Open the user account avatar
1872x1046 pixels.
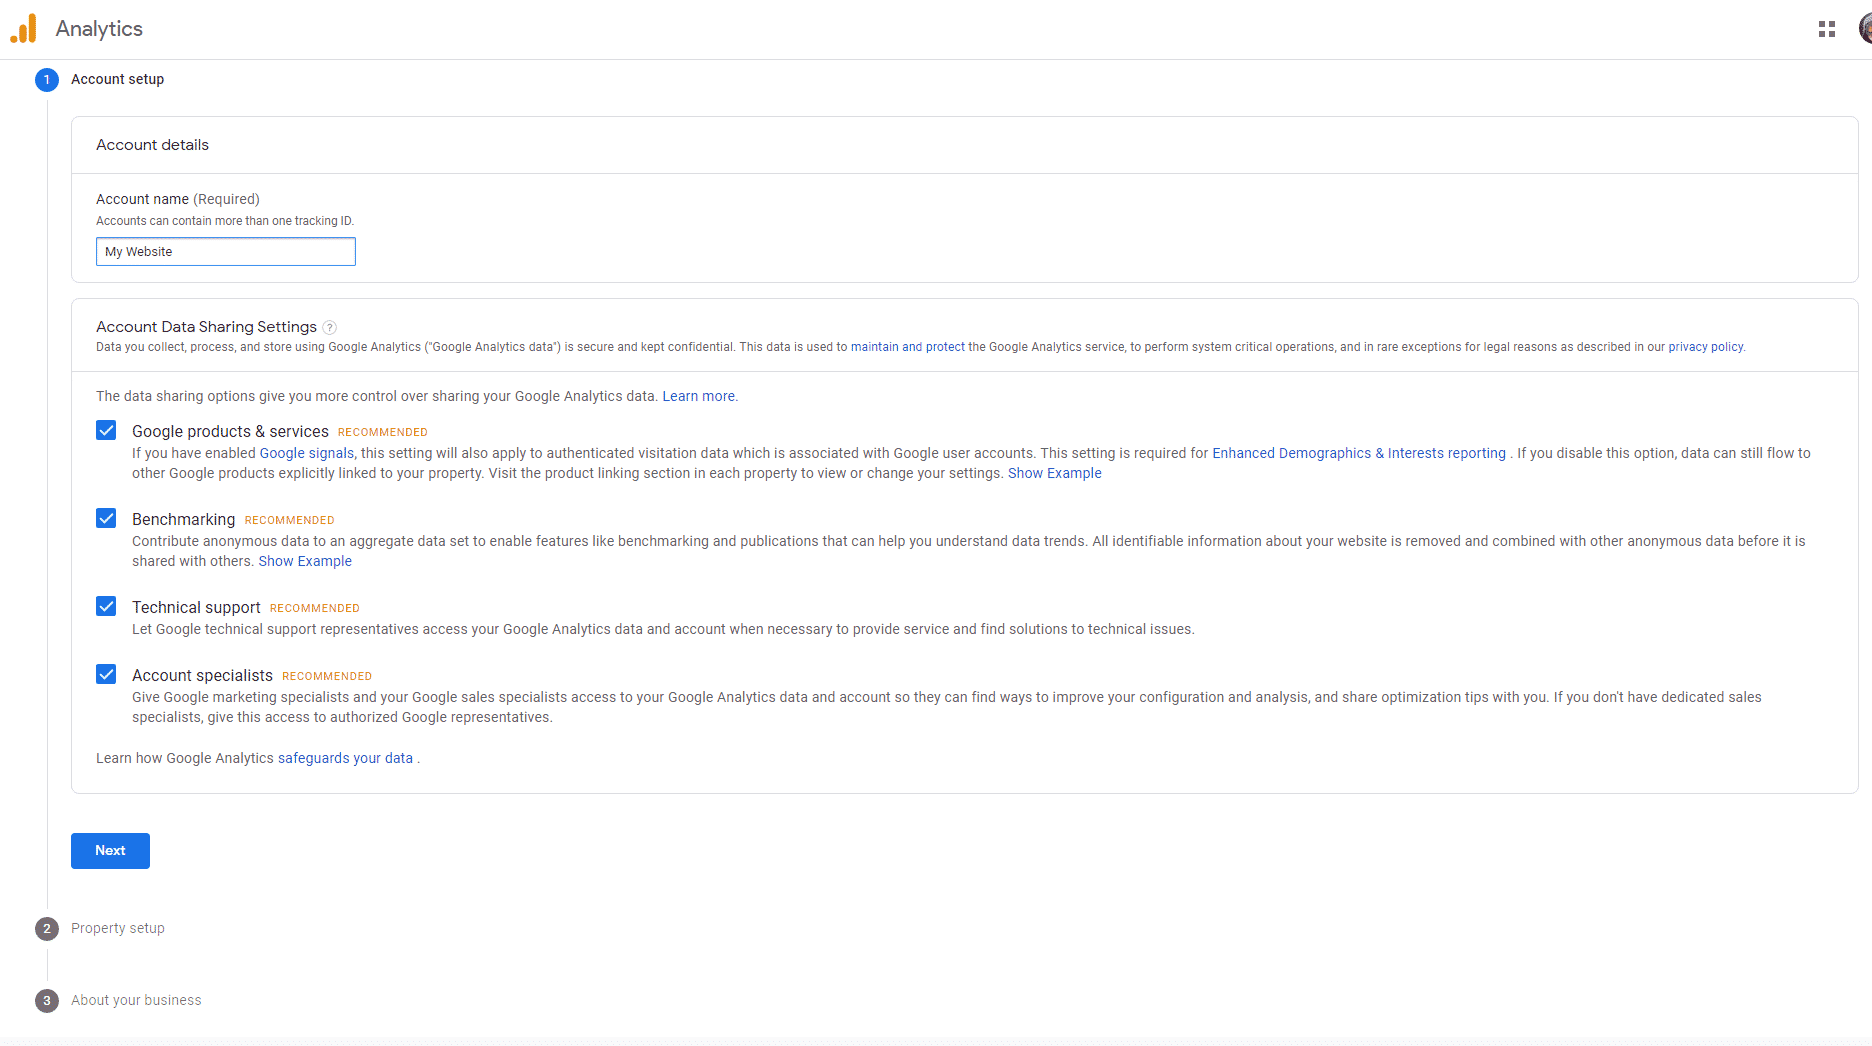(1865, 29)
